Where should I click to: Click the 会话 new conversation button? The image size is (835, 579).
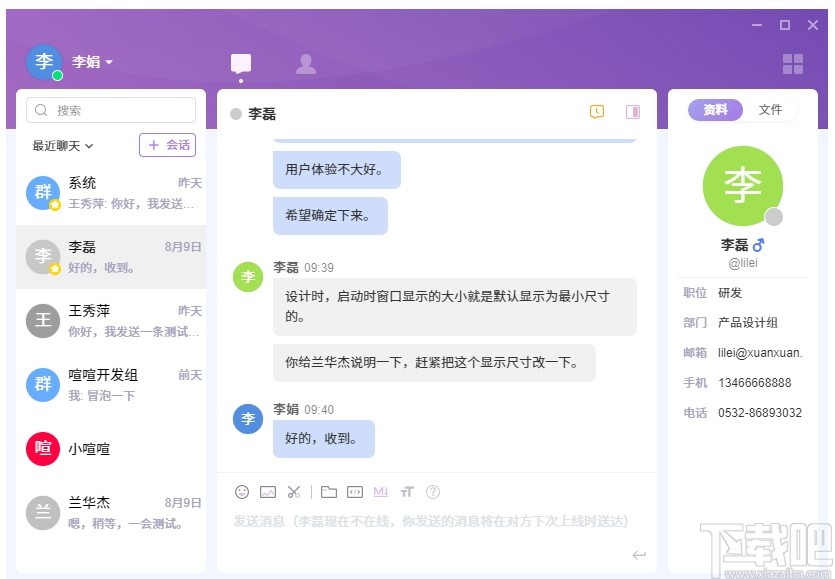tap(166, 145)
